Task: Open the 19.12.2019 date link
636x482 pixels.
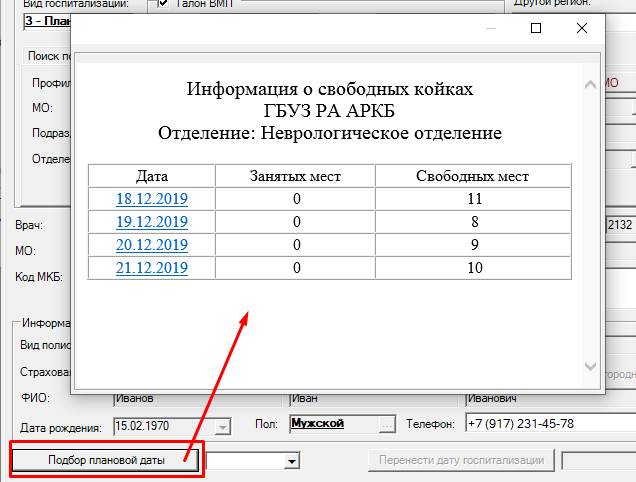Action: coord(152,222)
